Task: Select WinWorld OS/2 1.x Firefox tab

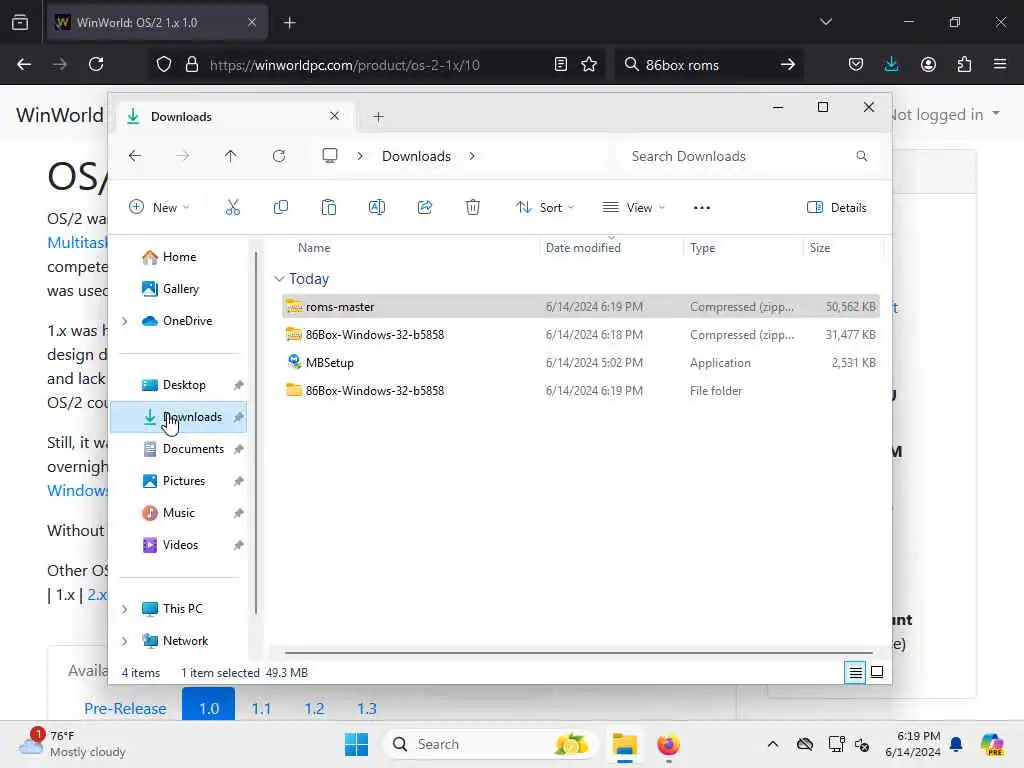Action: 157,22
